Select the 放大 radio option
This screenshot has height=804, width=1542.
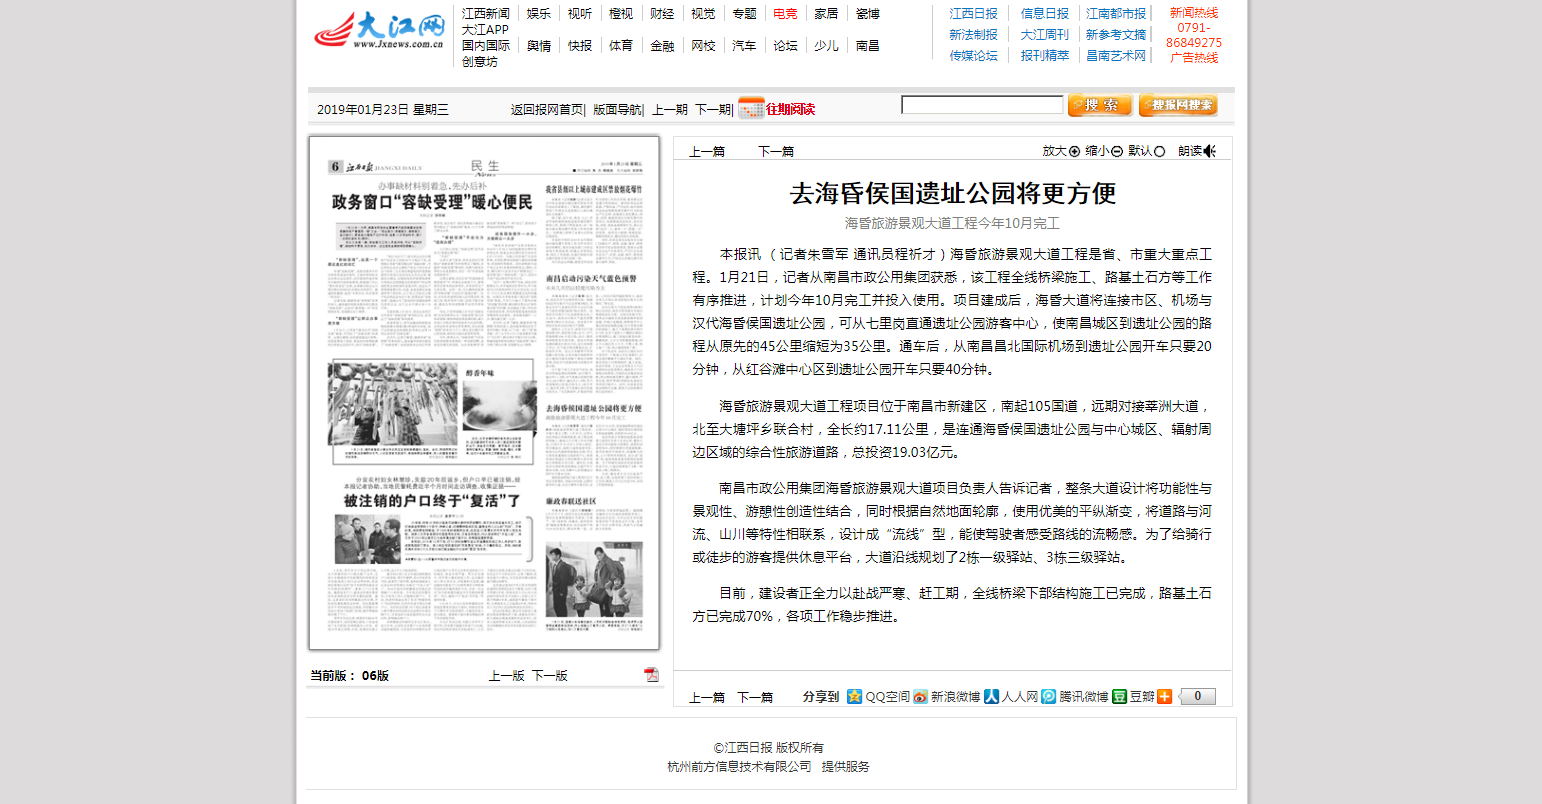point(1075,152)
